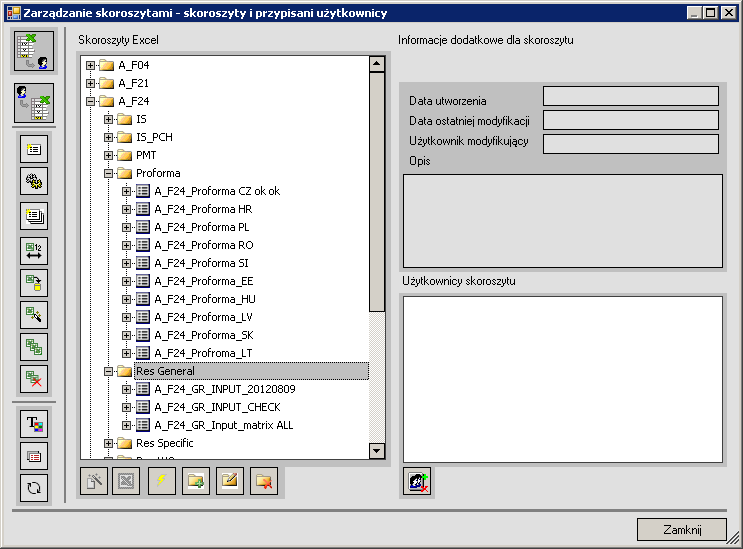Select the Res General folder row

pyautogui.click(x=252, y=371)
